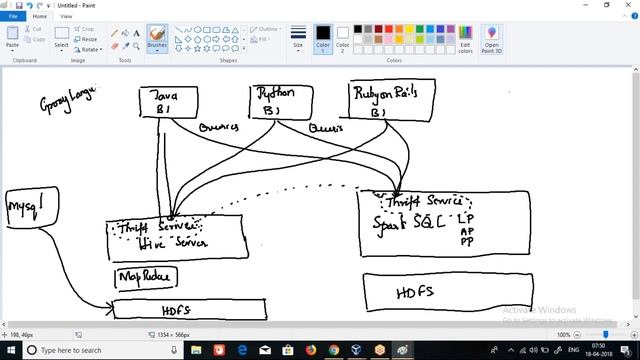Select the Eraser tool
The image size is (640, 360).
tap(115, 46)
